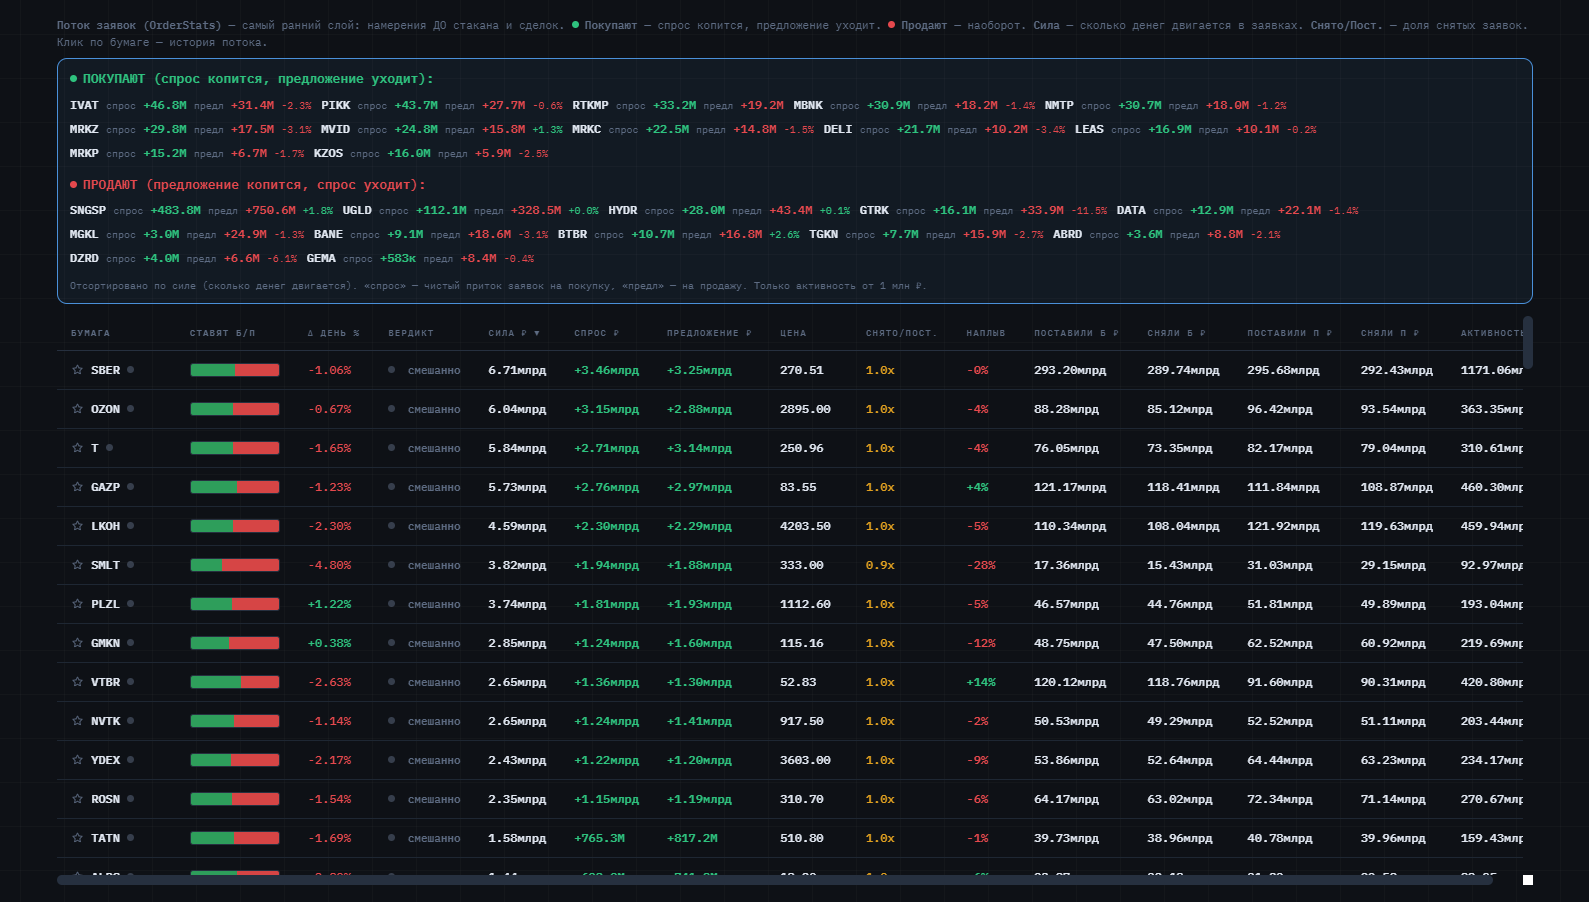Viewport: 1589px width, 902px height.
Task: Sort by the ЦЕНА column header
Action: point(793,333)
